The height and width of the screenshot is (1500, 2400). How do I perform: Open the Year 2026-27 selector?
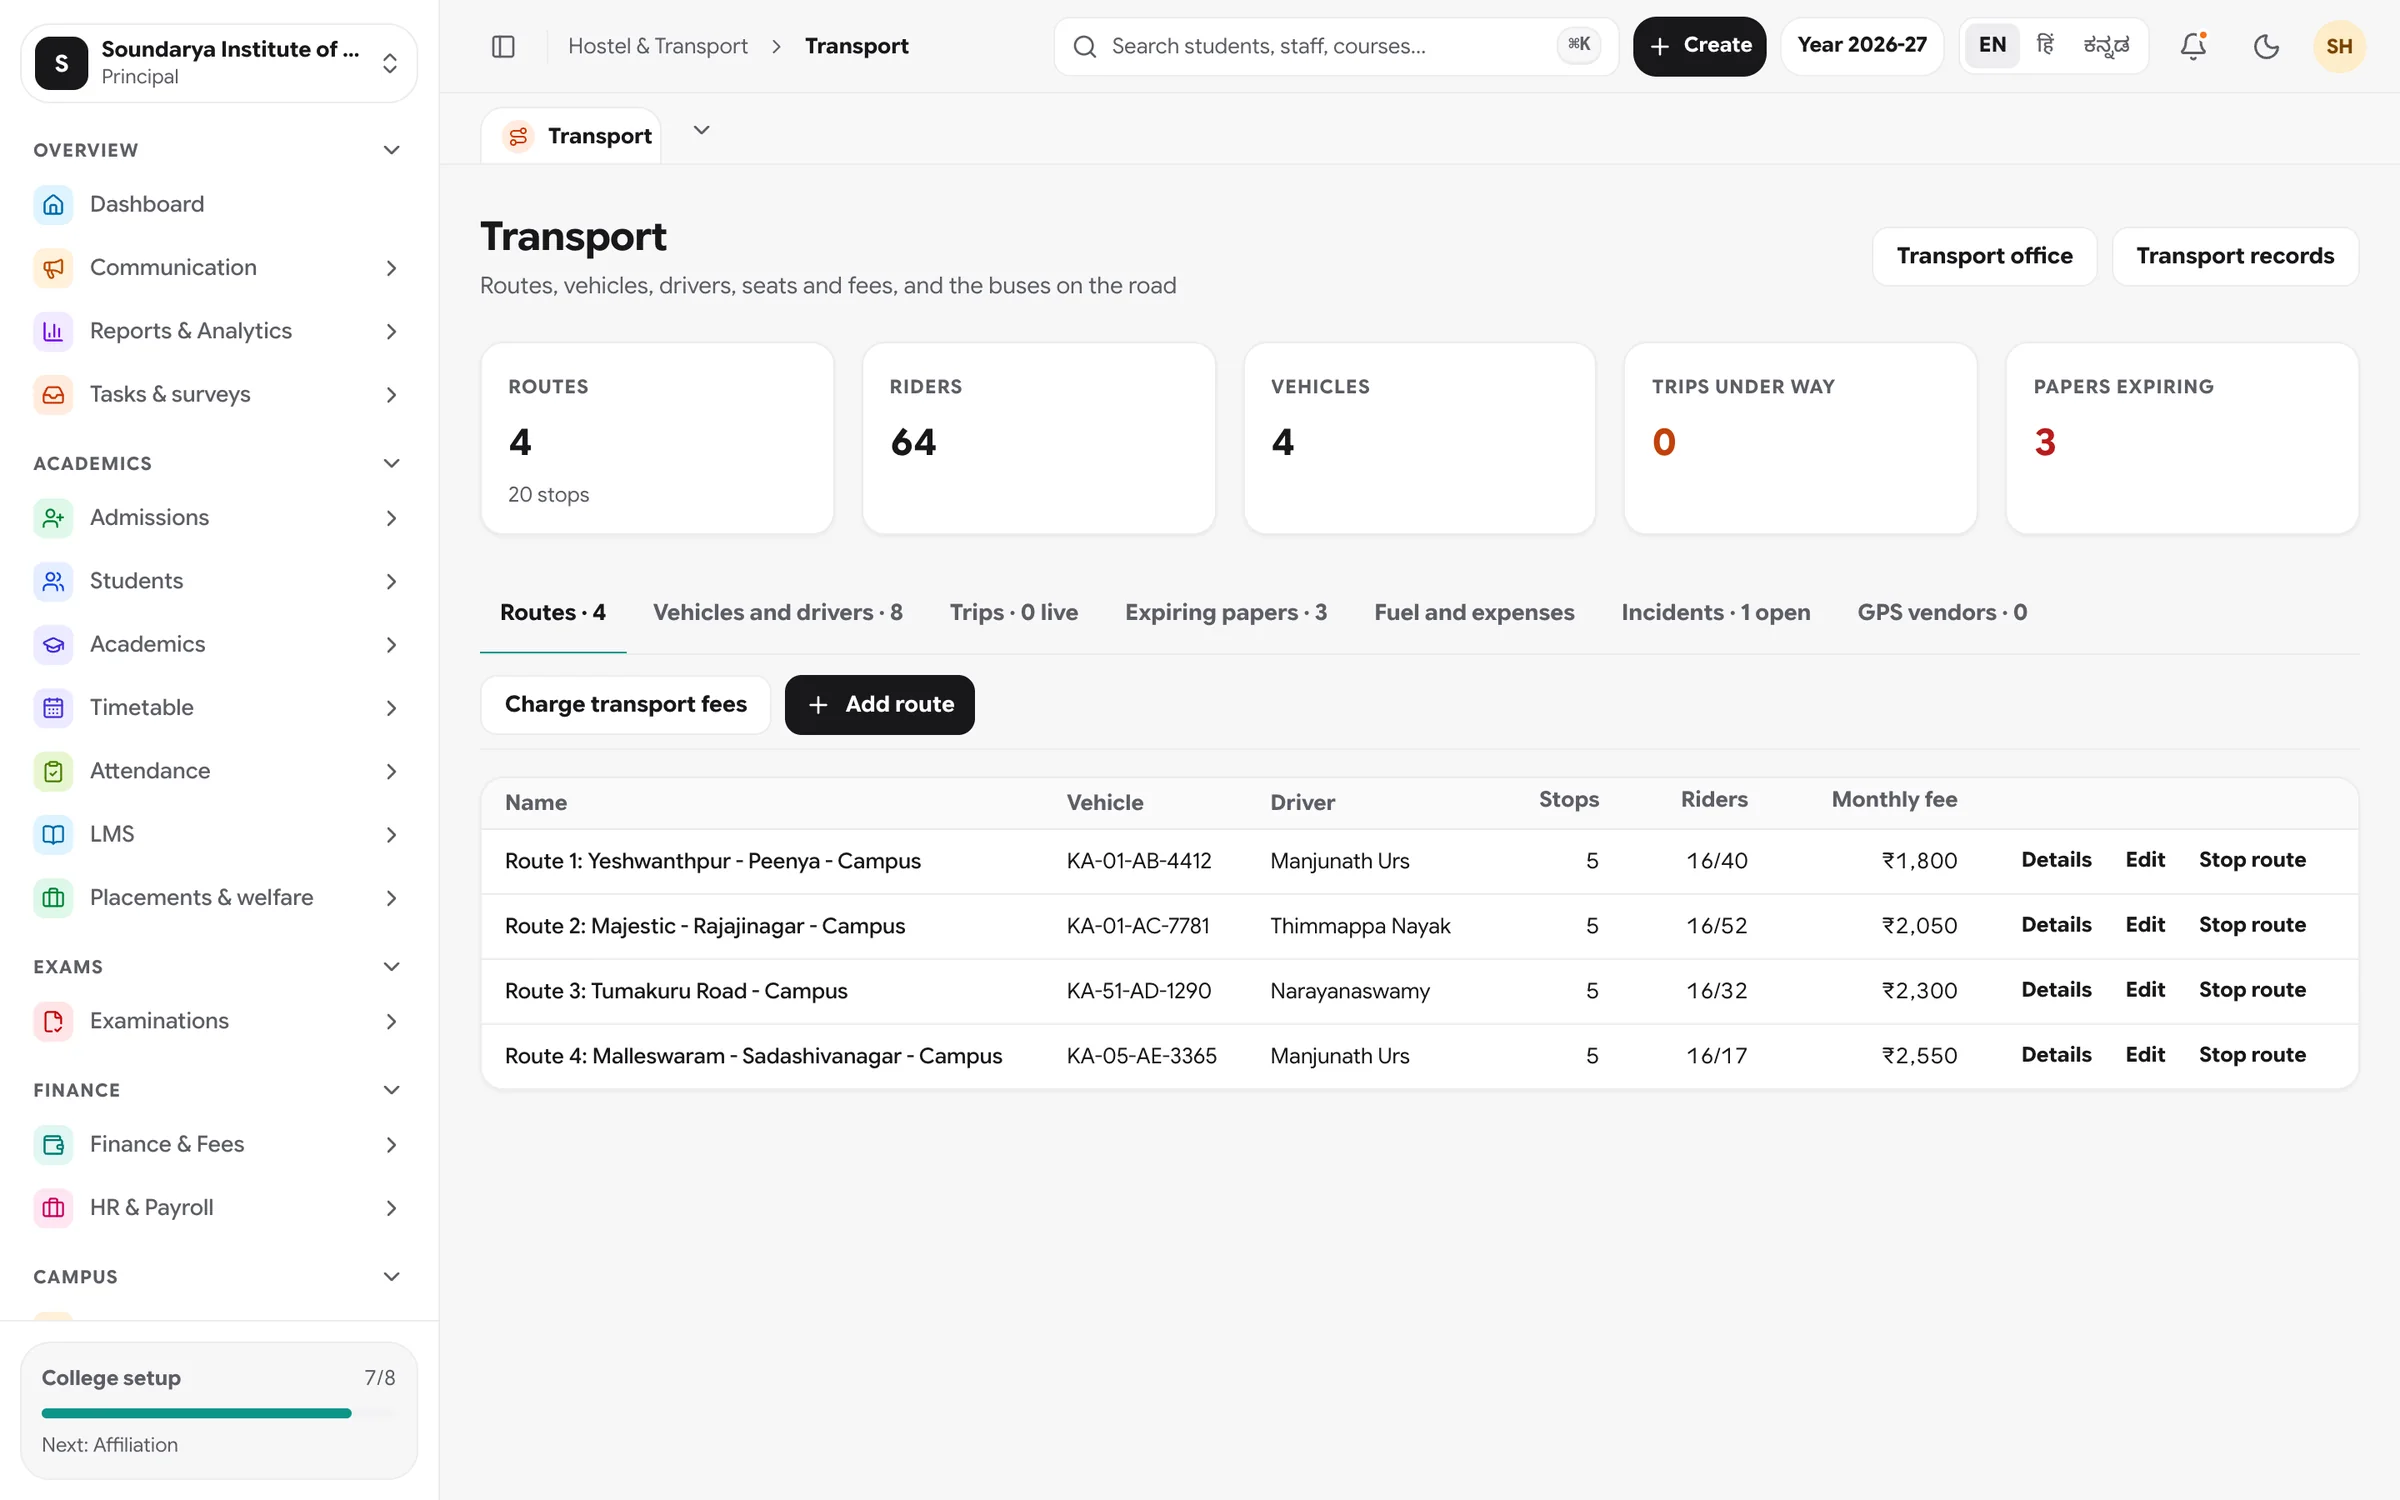1861,45
